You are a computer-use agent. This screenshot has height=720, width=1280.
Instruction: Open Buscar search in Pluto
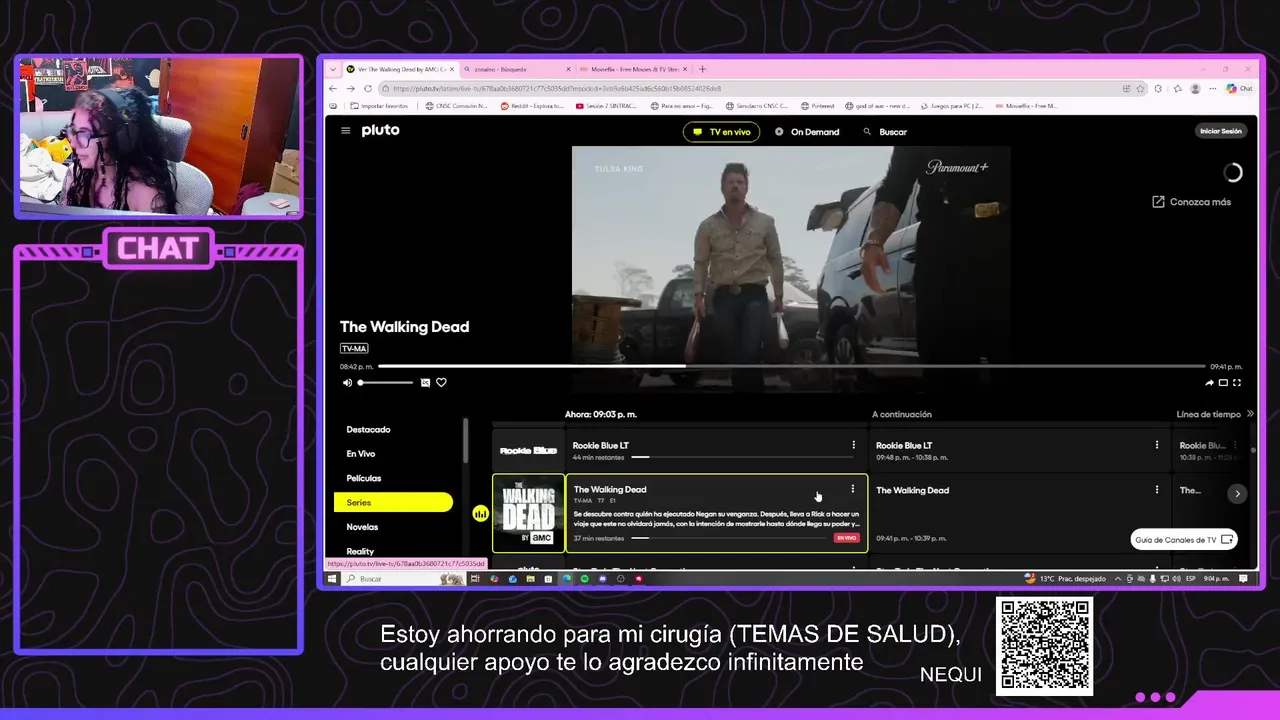[885, 132]
